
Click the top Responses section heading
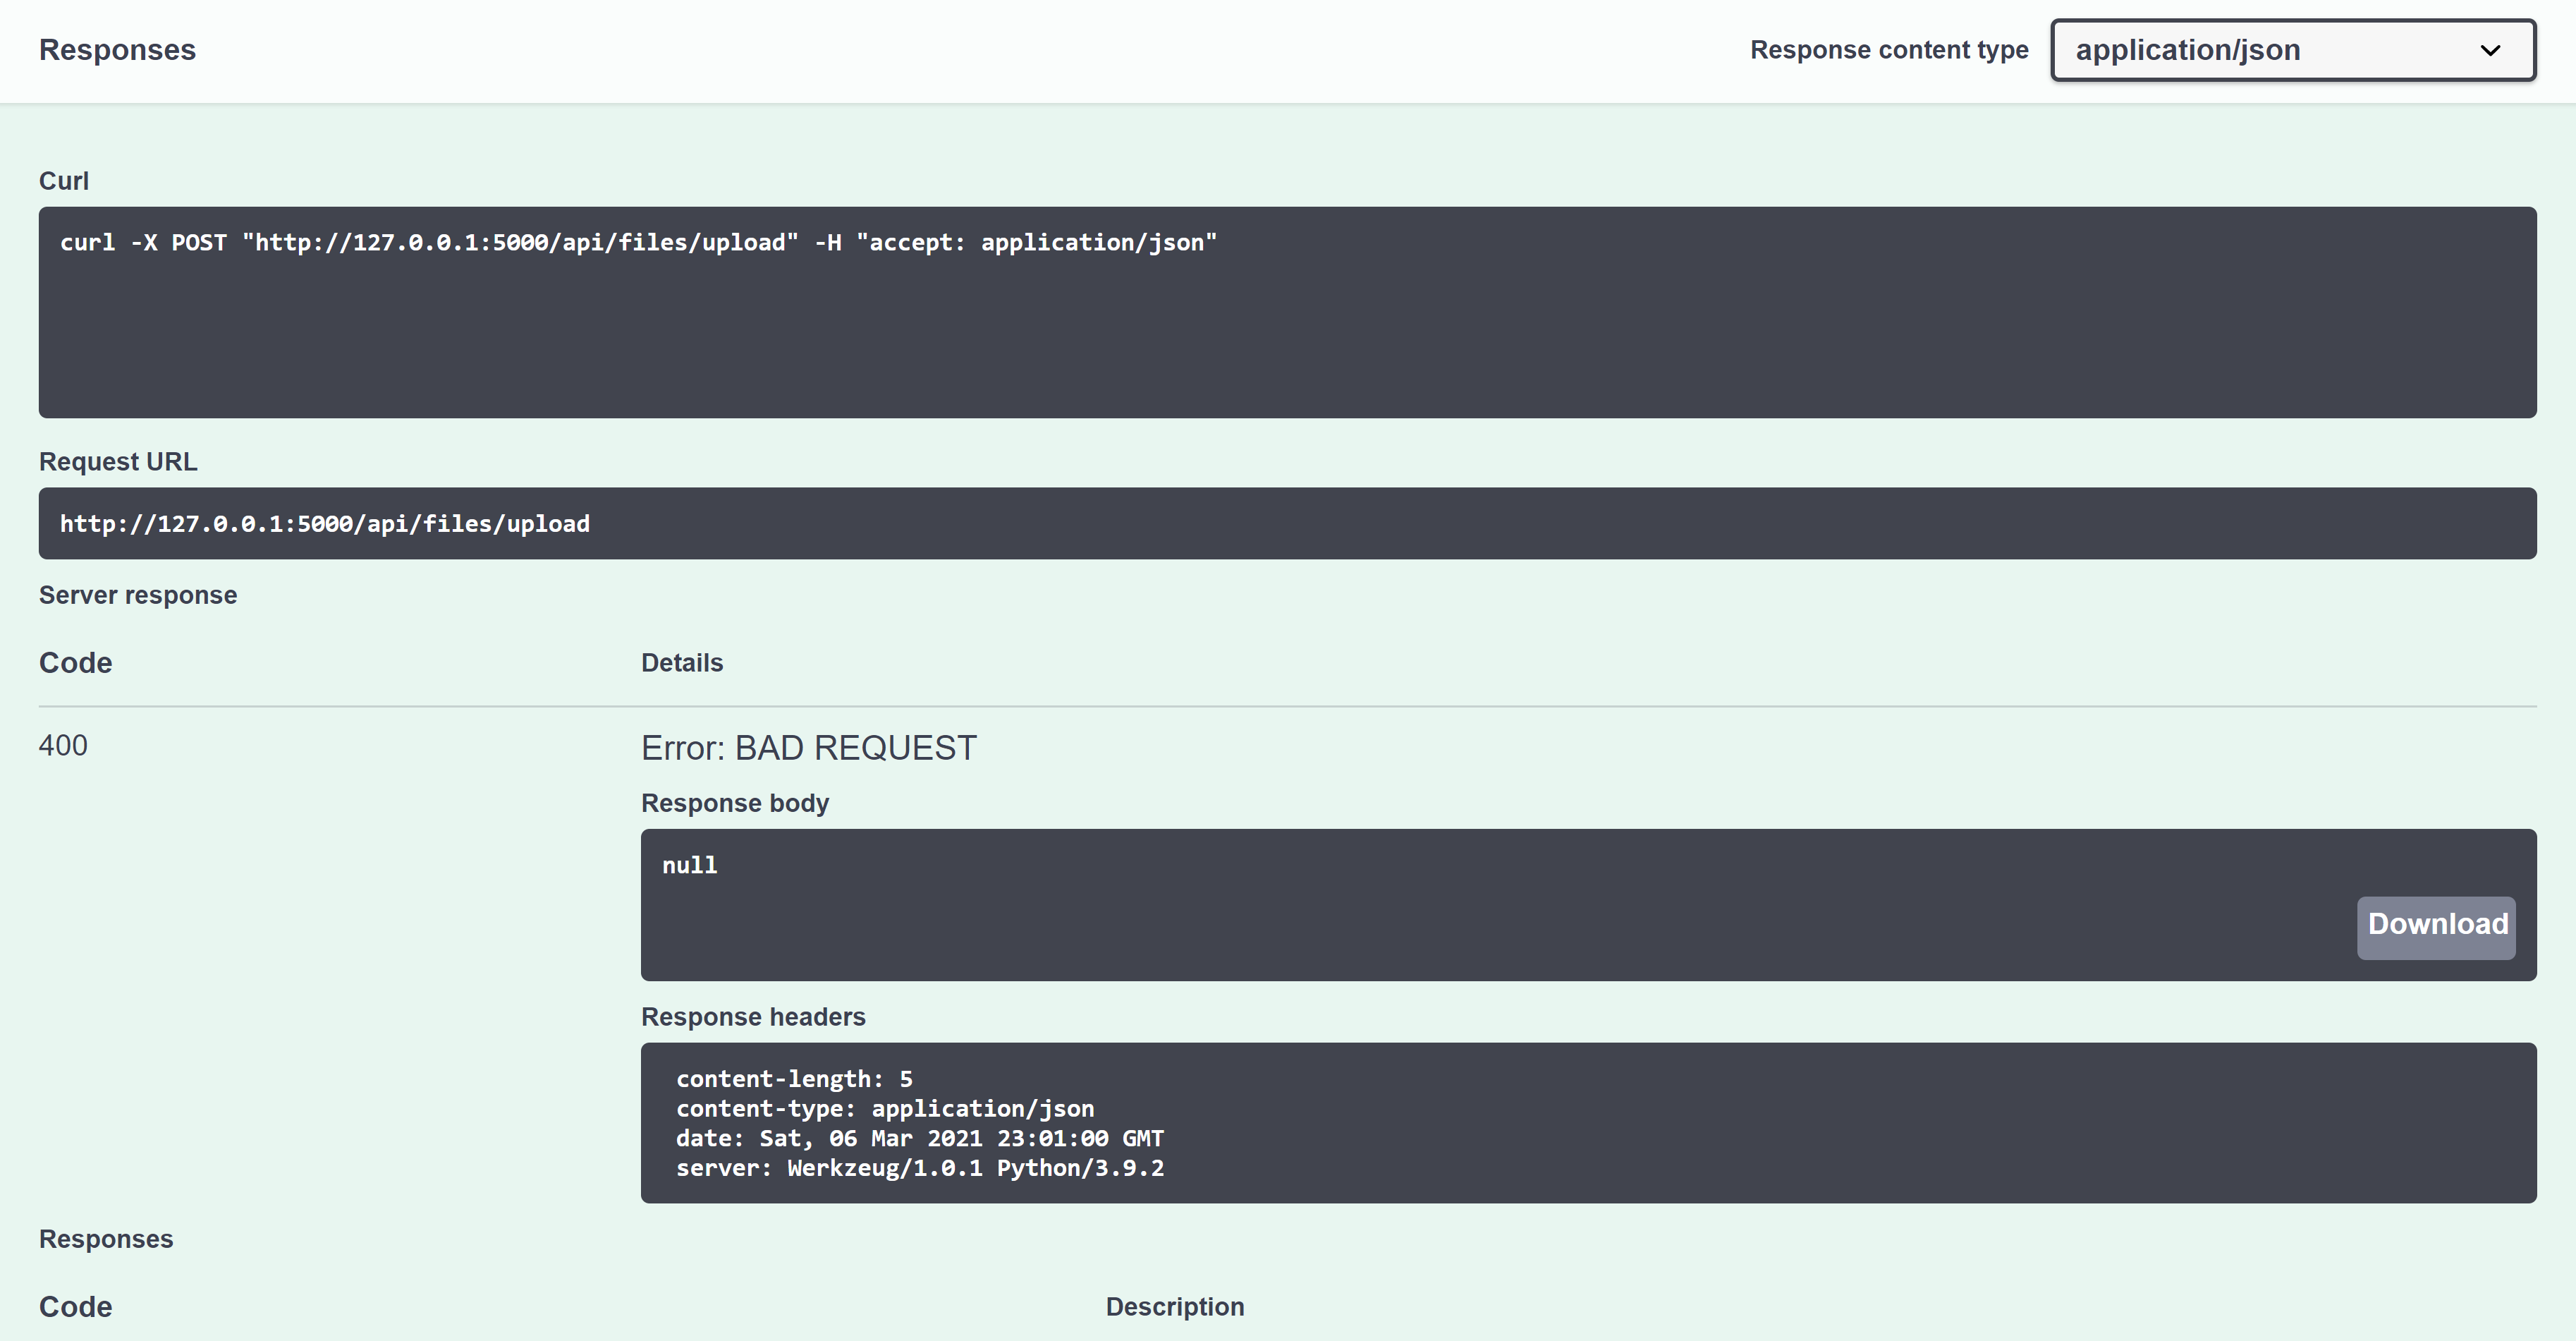tap(117, 50)
